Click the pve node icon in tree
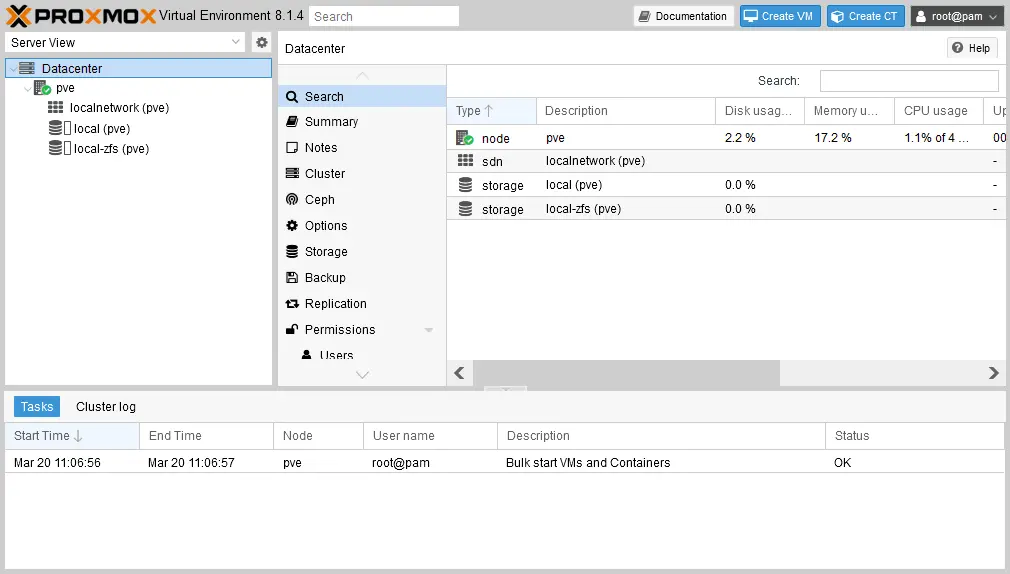Image resolution: width=1010 pixels, height=574 pixels. [43, 88]
